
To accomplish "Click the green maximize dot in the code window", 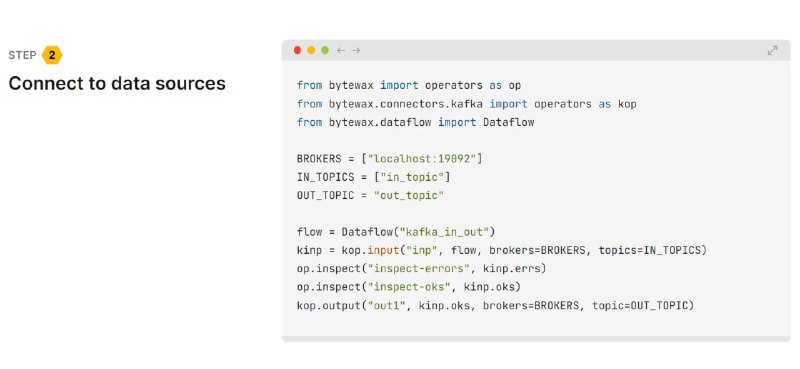I will pos(325,50).
